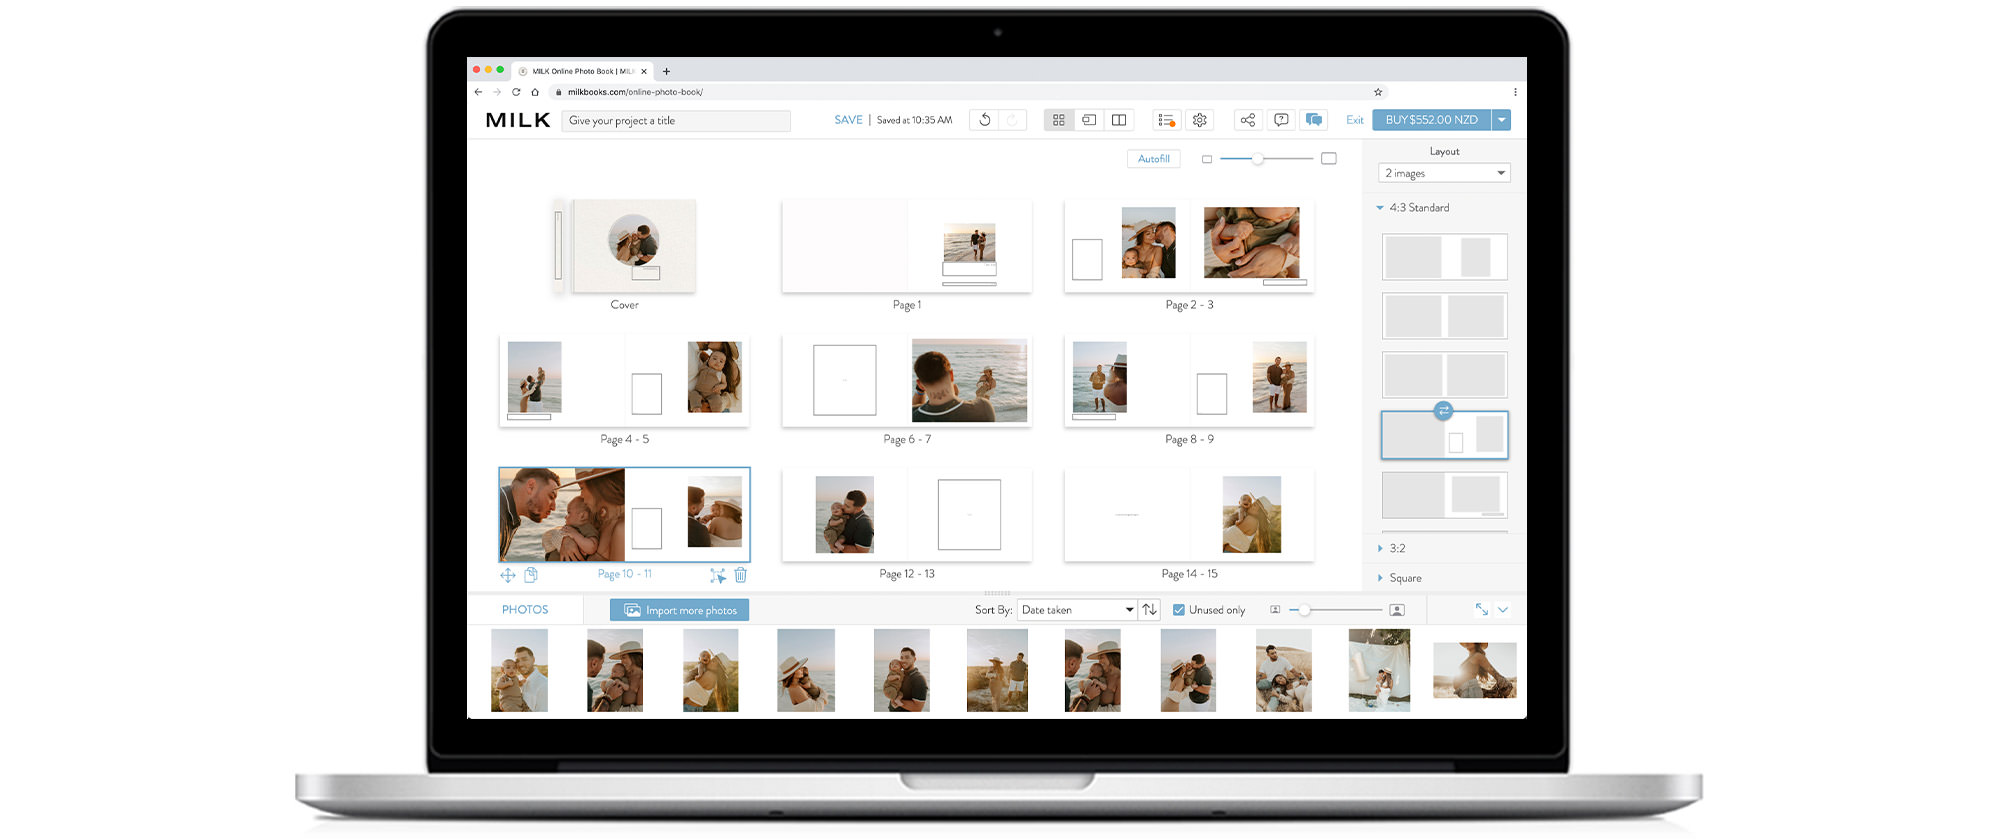This screenshot has height=840, width=2000.
Task: Select the Page 2 - 3 spread
Action: click(x=1189, y=246)
